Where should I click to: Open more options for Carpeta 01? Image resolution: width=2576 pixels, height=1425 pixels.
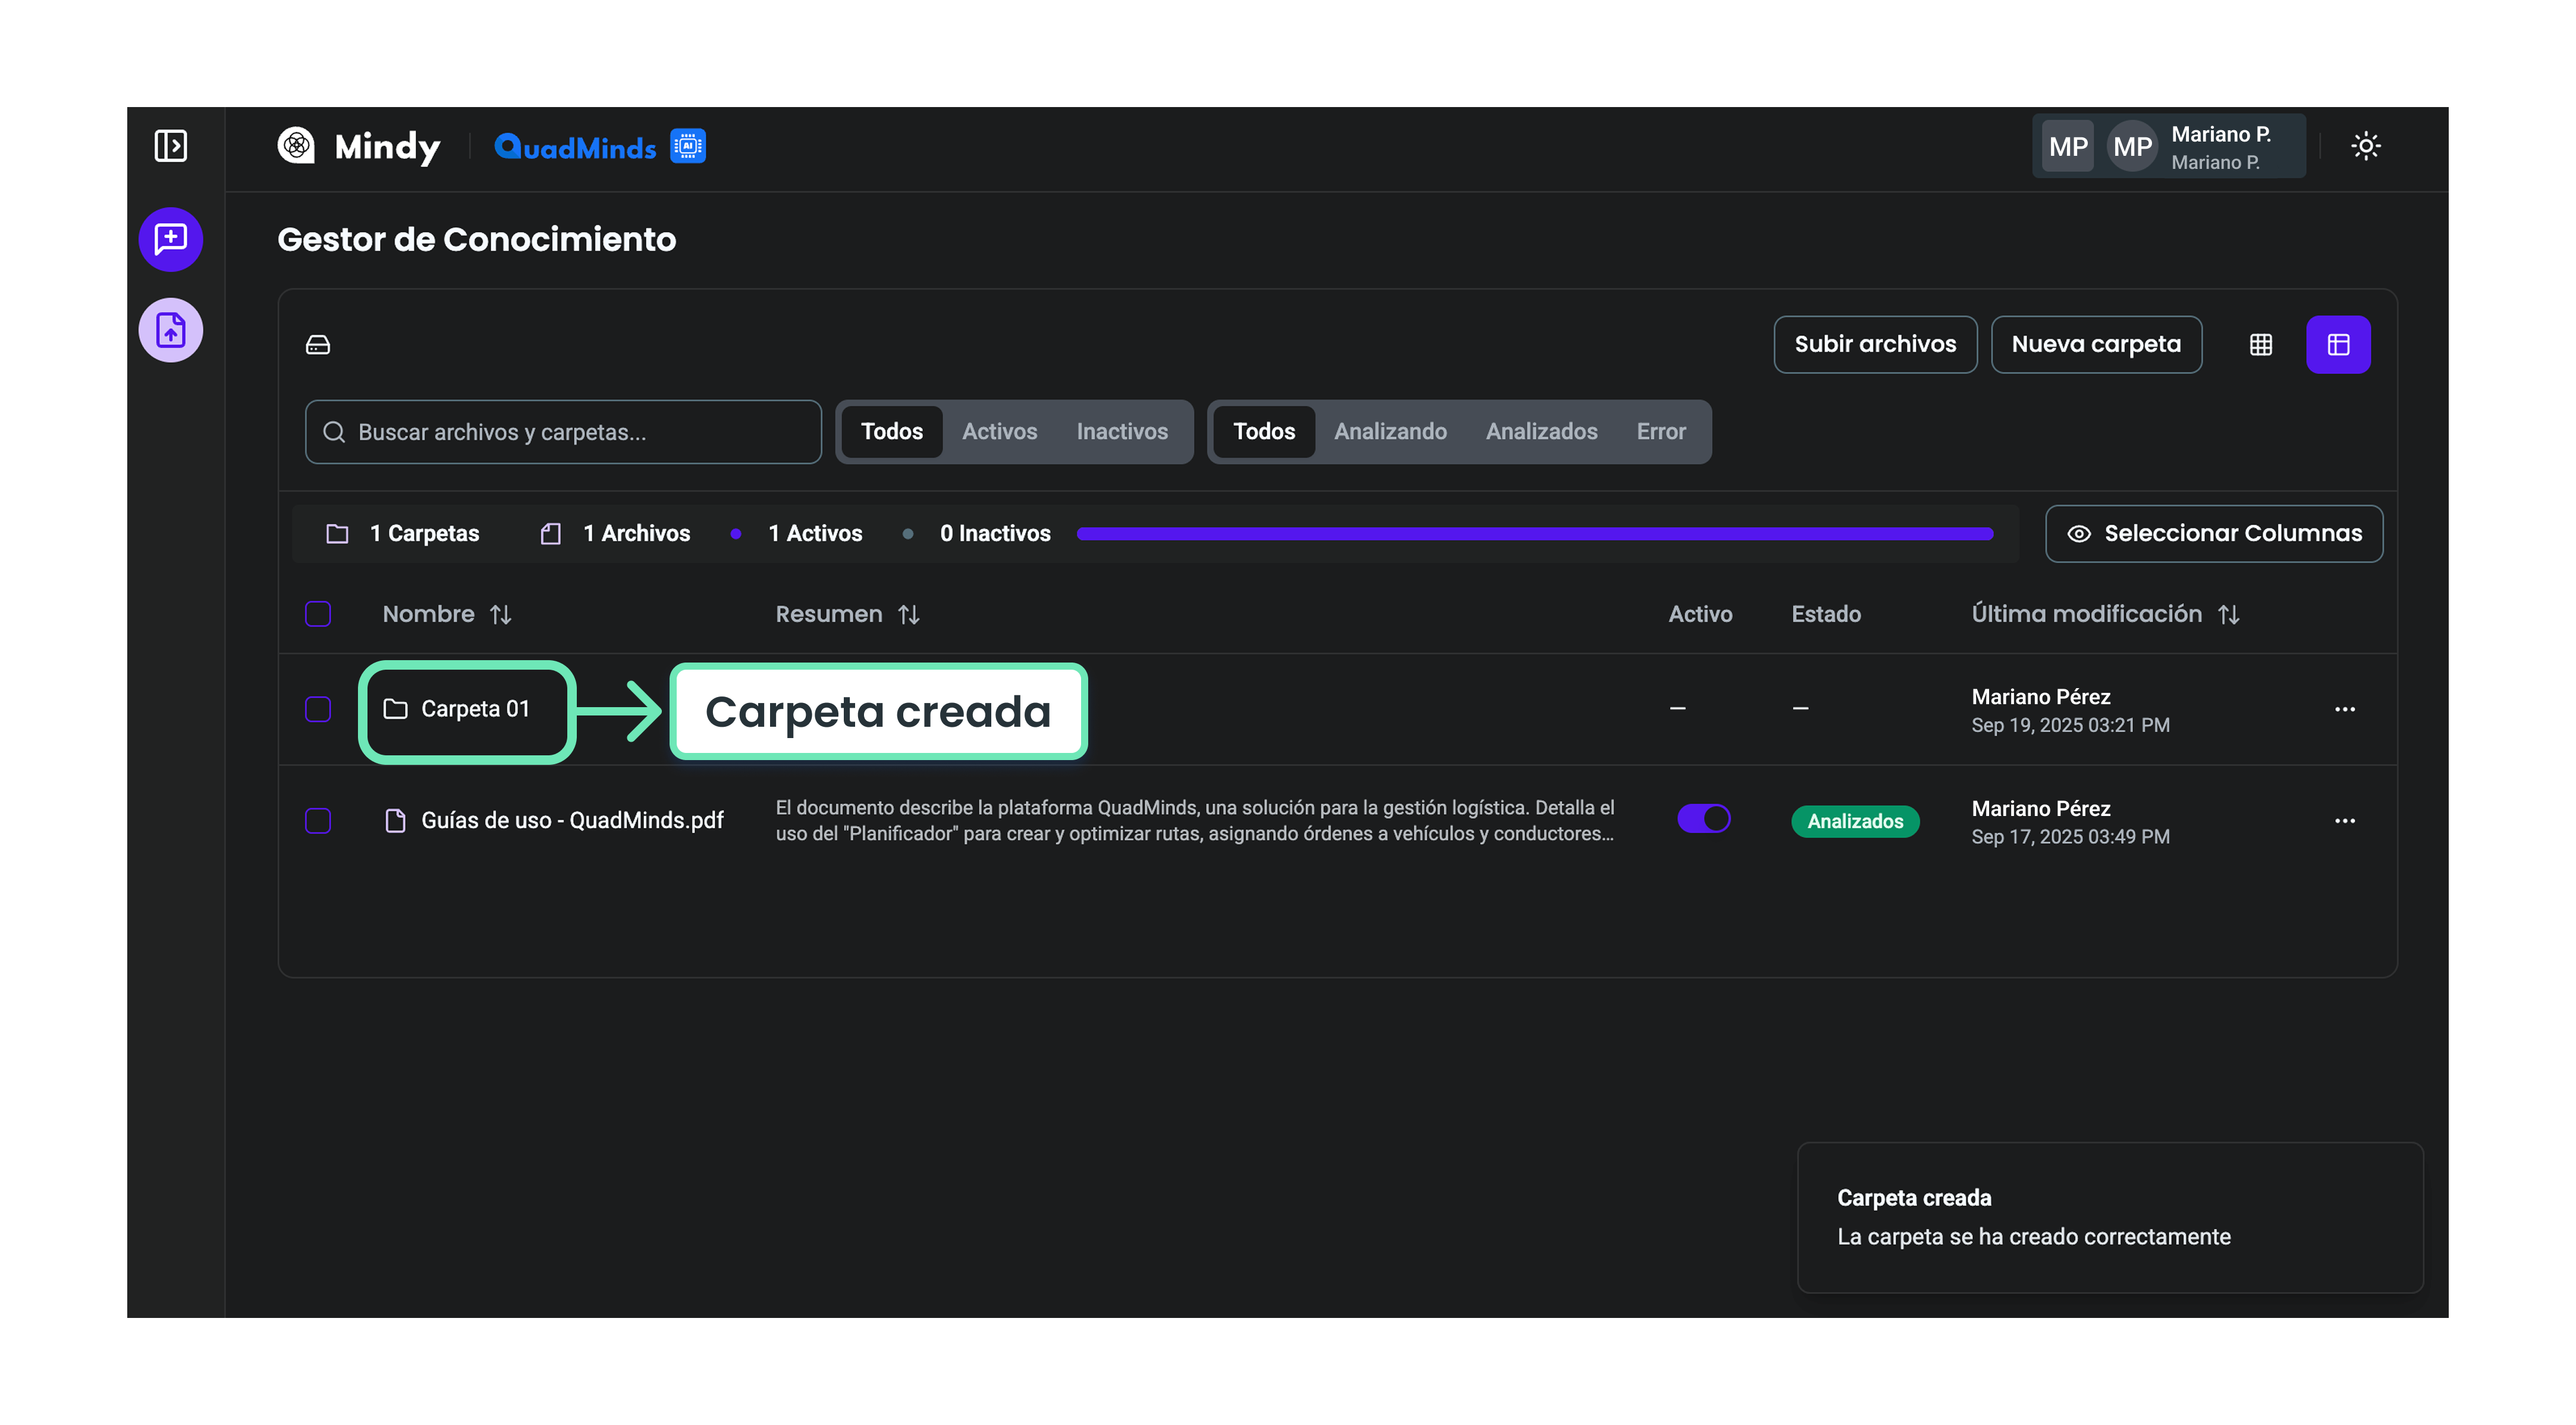(x=2344, y=709)
